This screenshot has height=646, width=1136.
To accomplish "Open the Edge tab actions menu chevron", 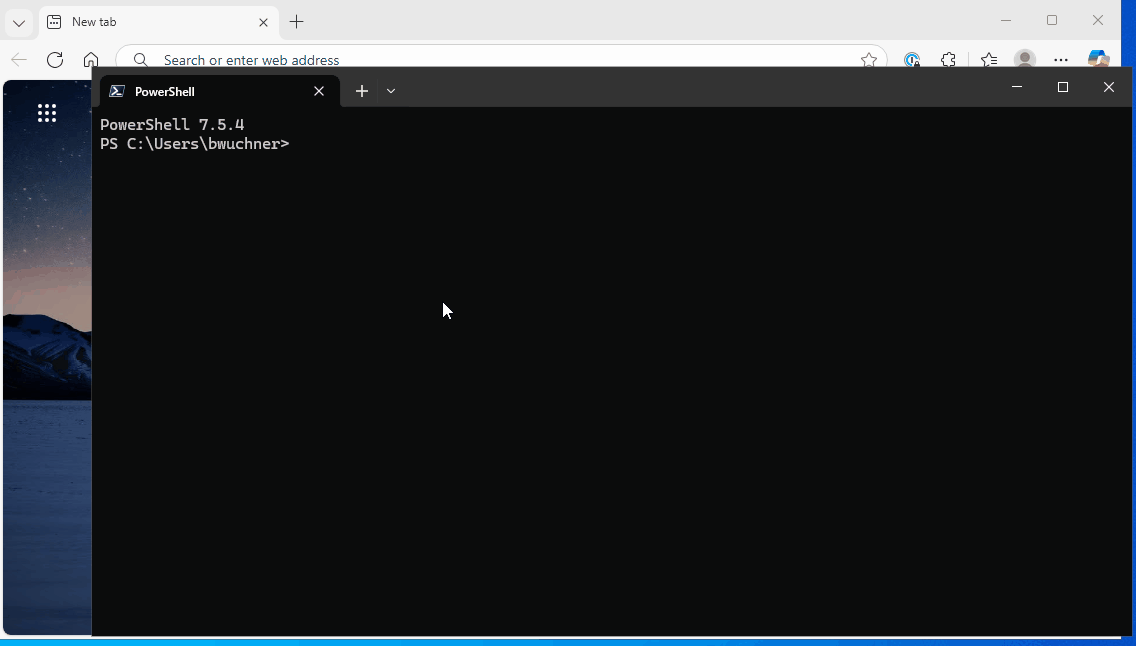I will pos(19,22).
